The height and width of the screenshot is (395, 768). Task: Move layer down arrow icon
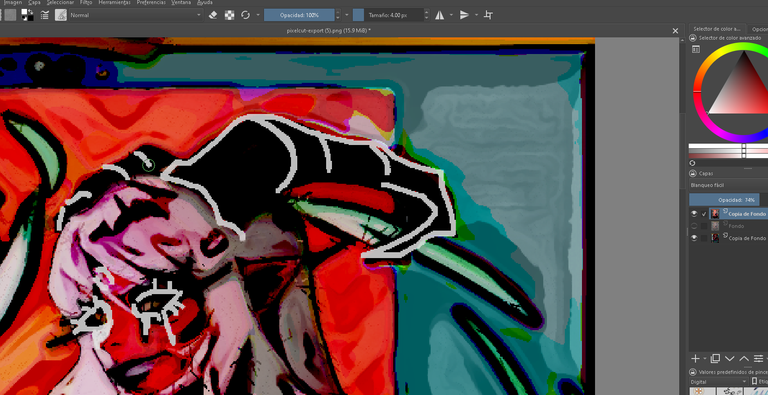(x=729, y=359)
